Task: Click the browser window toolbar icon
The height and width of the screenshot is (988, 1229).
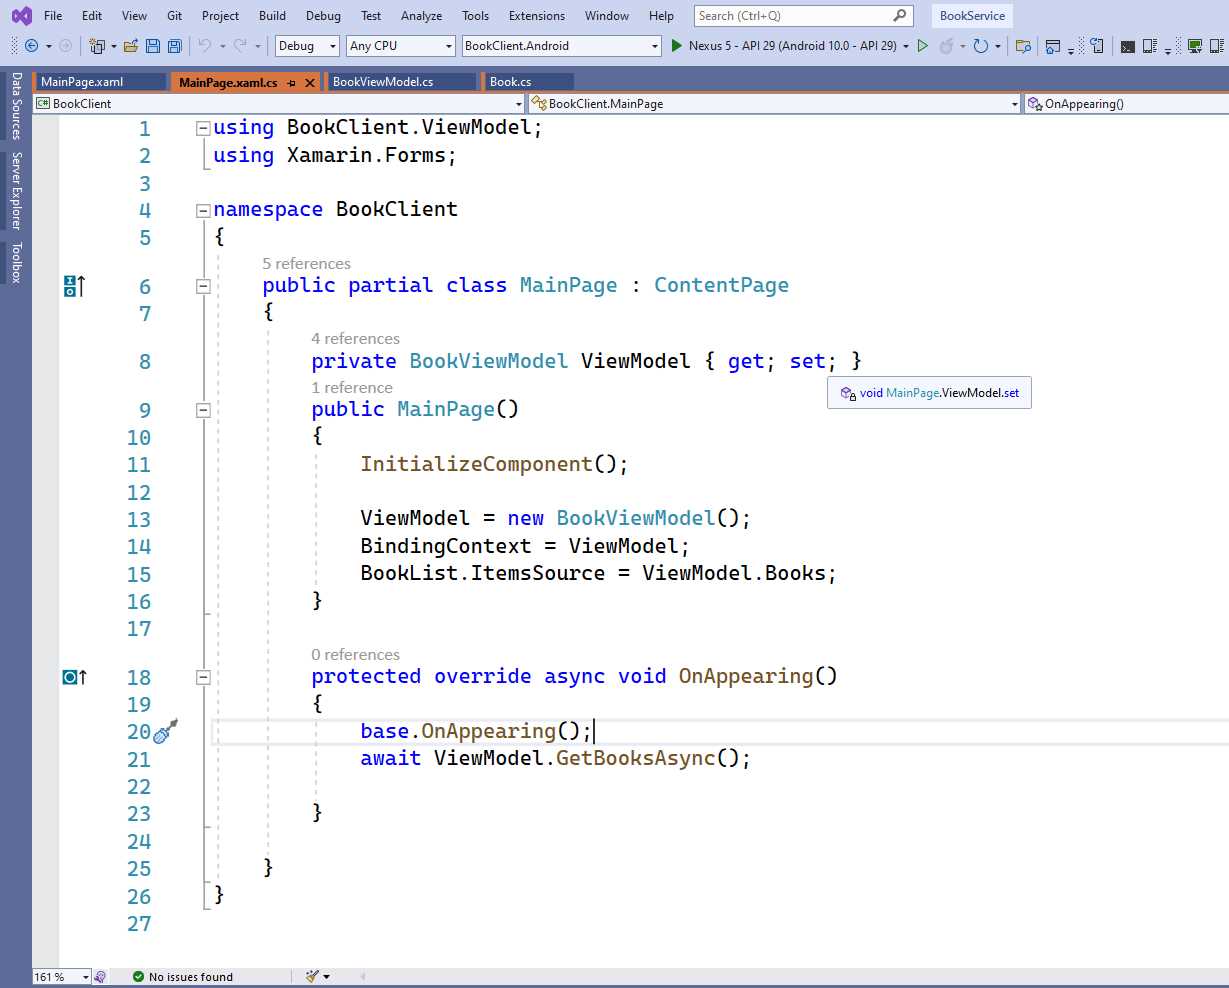Action: [1053, 46]
